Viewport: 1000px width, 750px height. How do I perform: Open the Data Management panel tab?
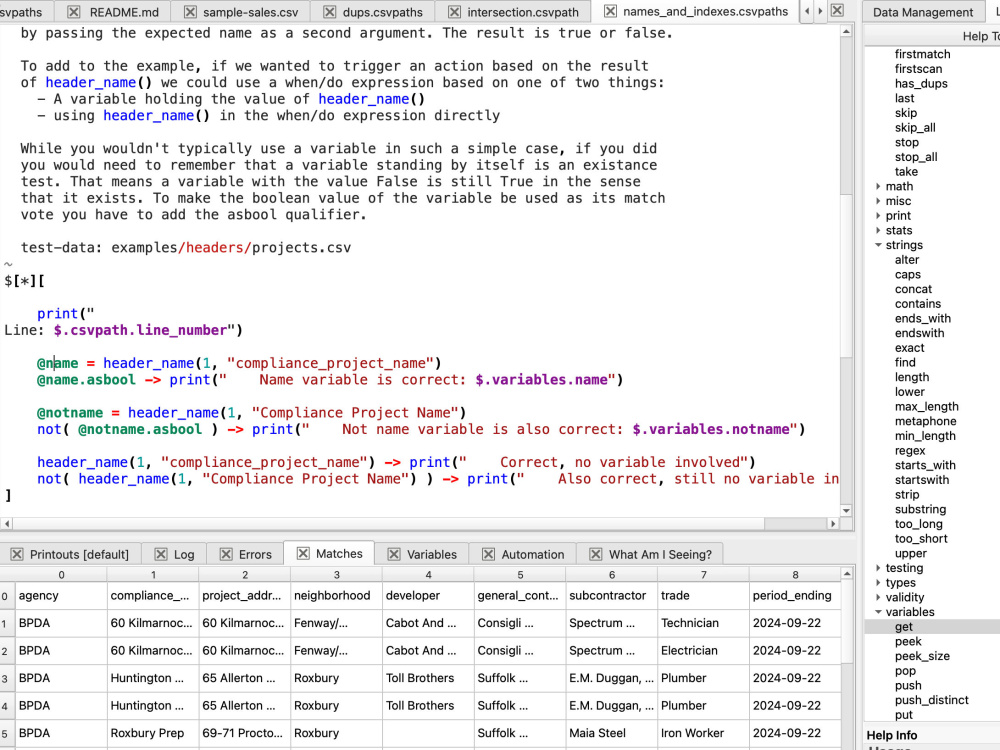[923, 12]
